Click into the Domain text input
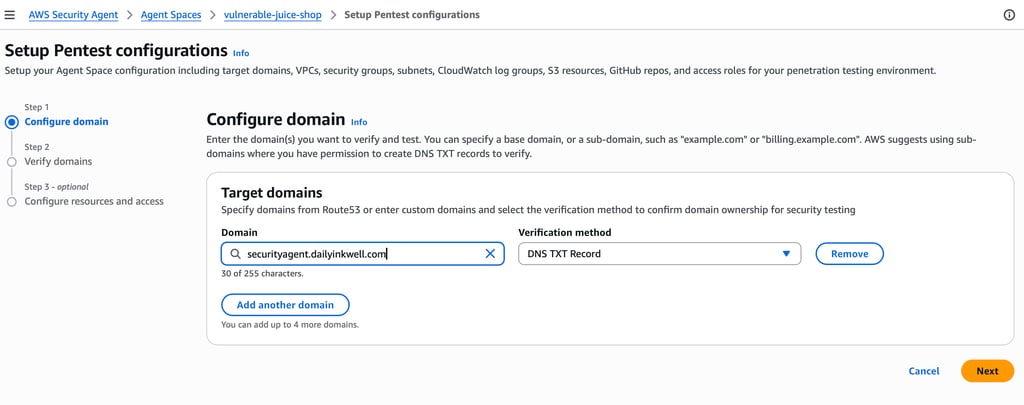Screen dimensions: 1024x405 pos(360,254)
